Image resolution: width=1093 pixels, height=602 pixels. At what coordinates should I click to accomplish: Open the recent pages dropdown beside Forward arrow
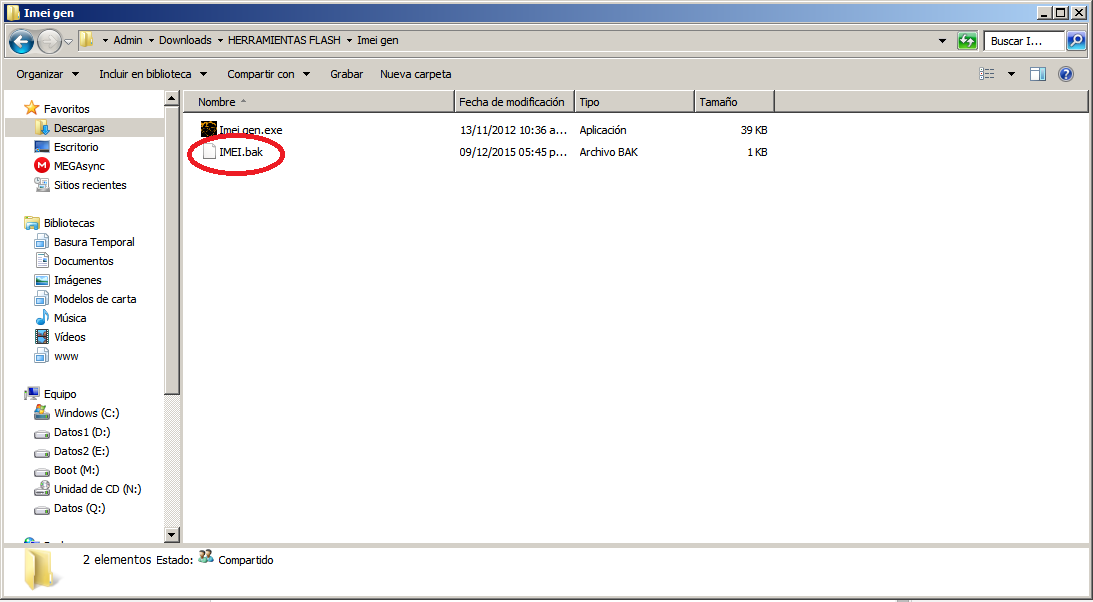pyautogui.click(x=68, y=41)
